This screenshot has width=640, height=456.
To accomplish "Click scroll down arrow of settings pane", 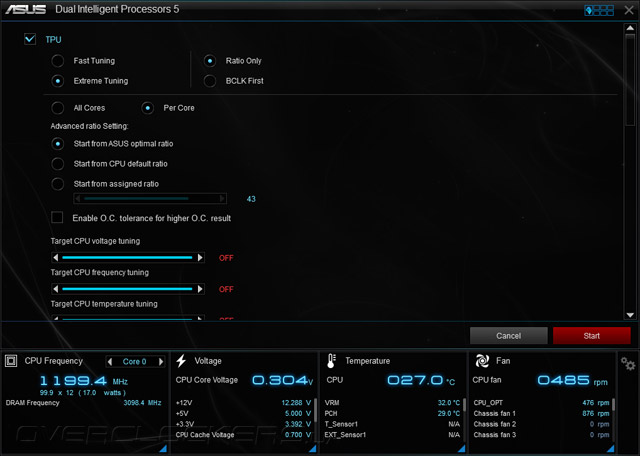I will (630, 315).
